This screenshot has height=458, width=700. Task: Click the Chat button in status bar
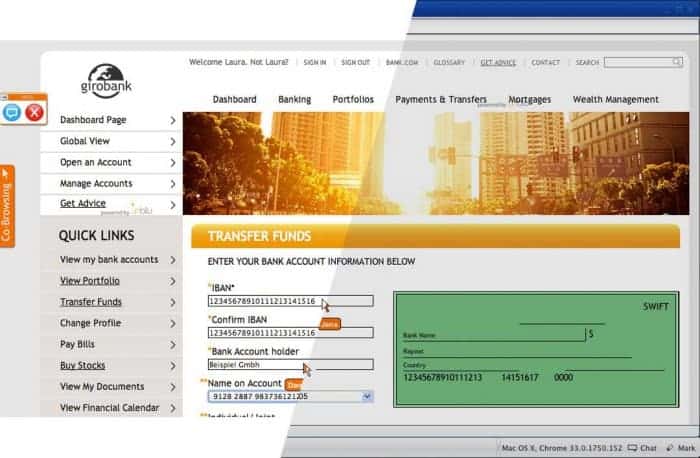click(x=642, y=448)
